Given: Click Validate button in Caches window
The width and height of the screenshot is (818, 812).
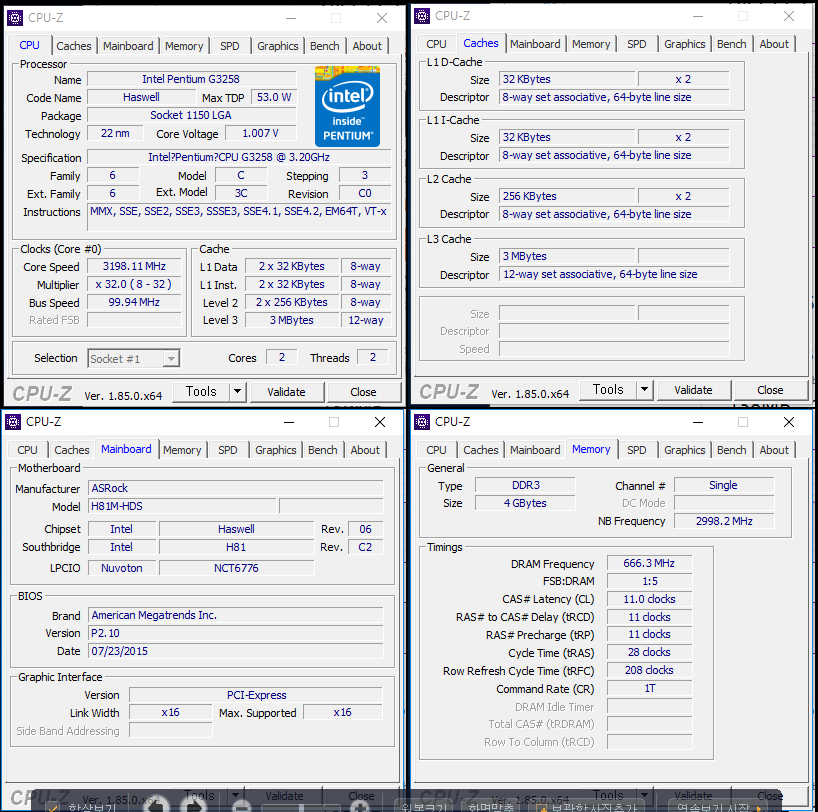Looking at the screenshot, I should click(x=693, y=390).
